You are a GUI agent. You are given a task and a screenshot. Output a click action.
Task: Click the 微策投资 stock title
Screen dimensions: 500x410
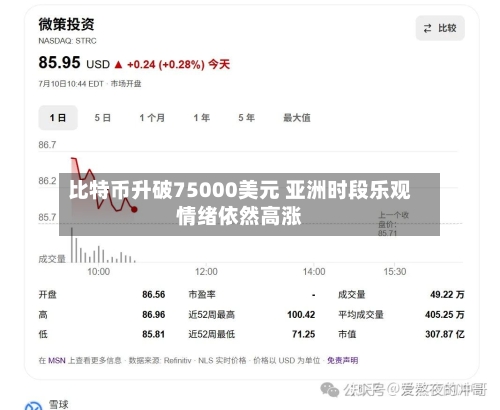66,24
